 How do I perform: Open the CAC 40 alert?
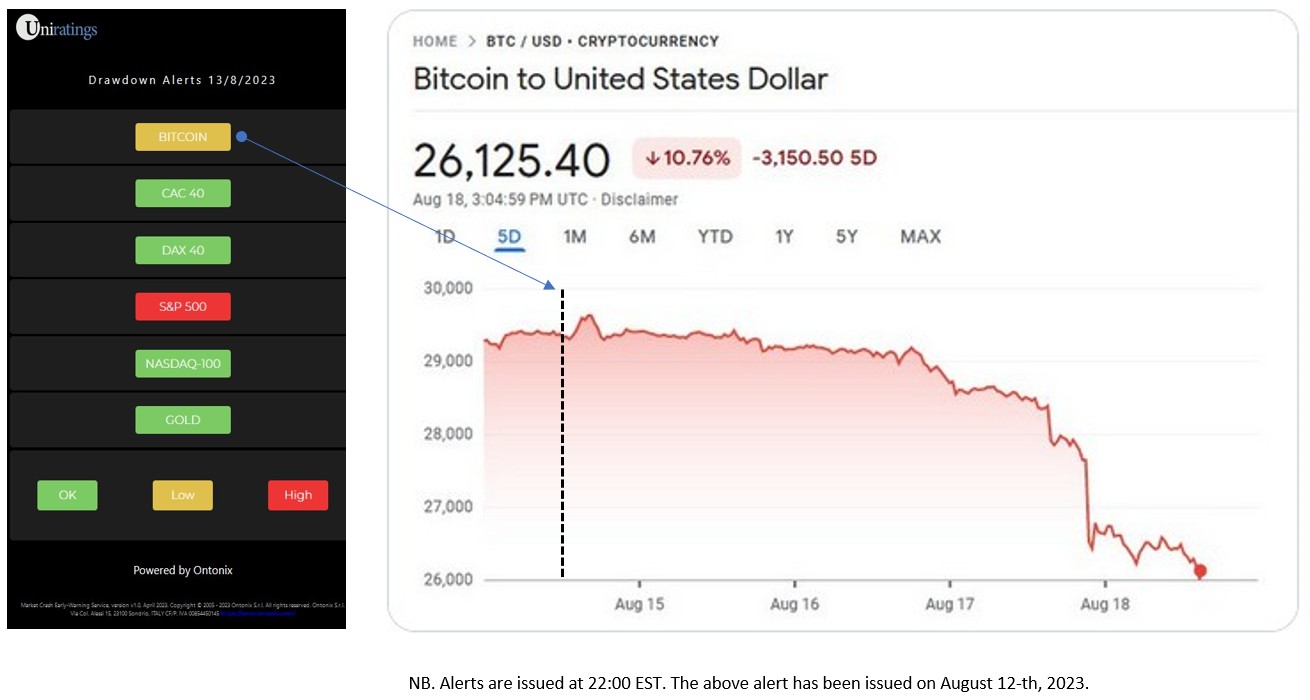(x=183, y=193)
